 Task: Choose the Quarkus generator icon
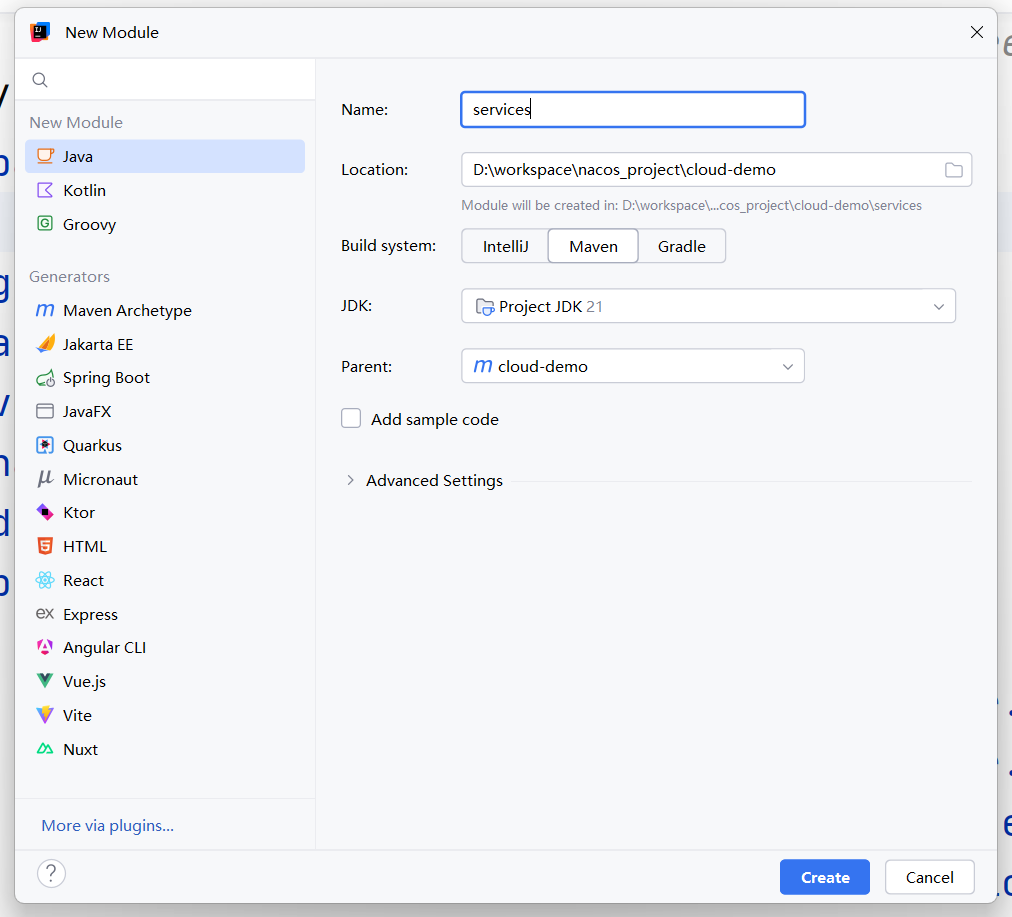point(45,445)
